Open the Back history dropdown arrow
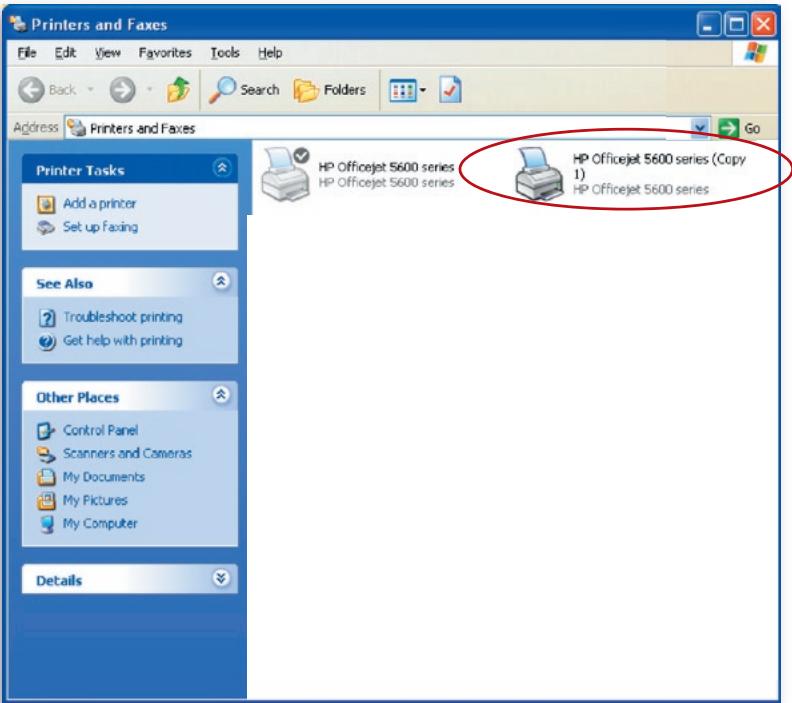Viewport: 792px width, 703px height. (x=91, y=89)
